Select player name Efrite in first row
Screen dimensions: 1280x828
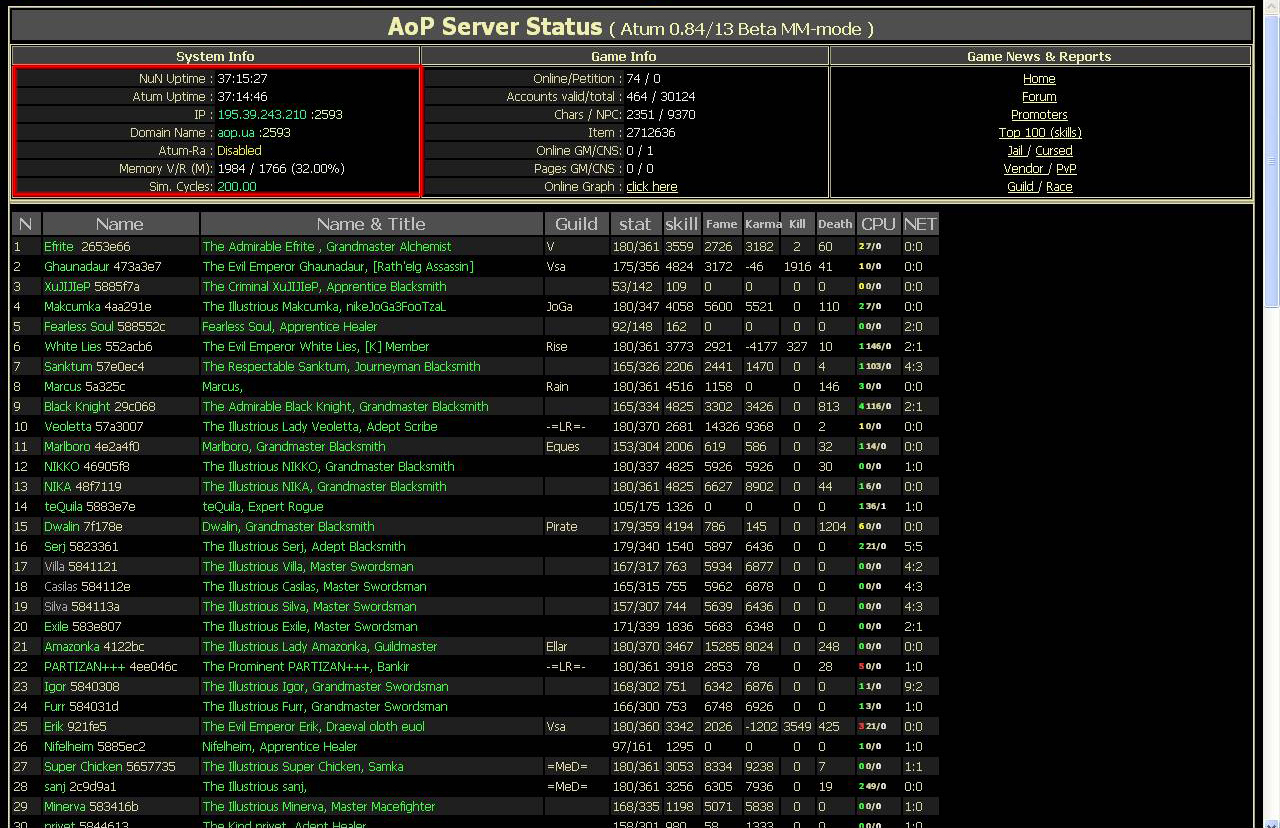59,247
